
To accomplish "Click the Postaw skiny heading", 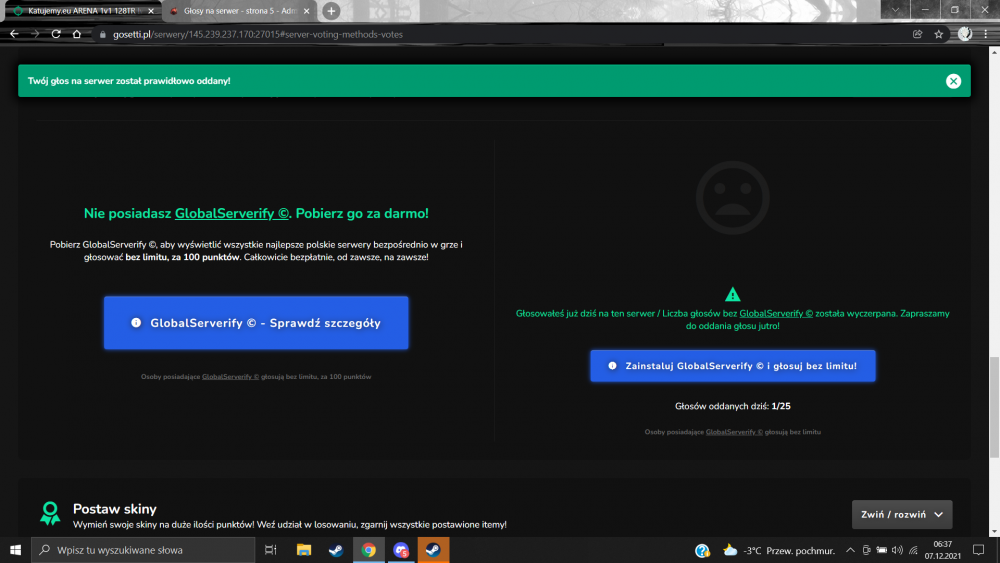I will coord(115,509).
